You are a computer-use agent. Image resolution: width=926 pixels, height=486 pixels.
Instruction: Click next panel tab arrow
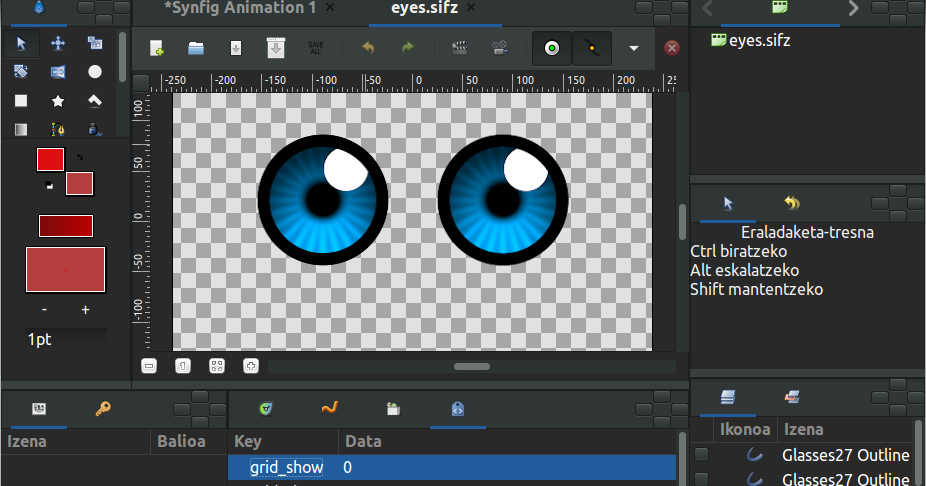tap(853, 8)
